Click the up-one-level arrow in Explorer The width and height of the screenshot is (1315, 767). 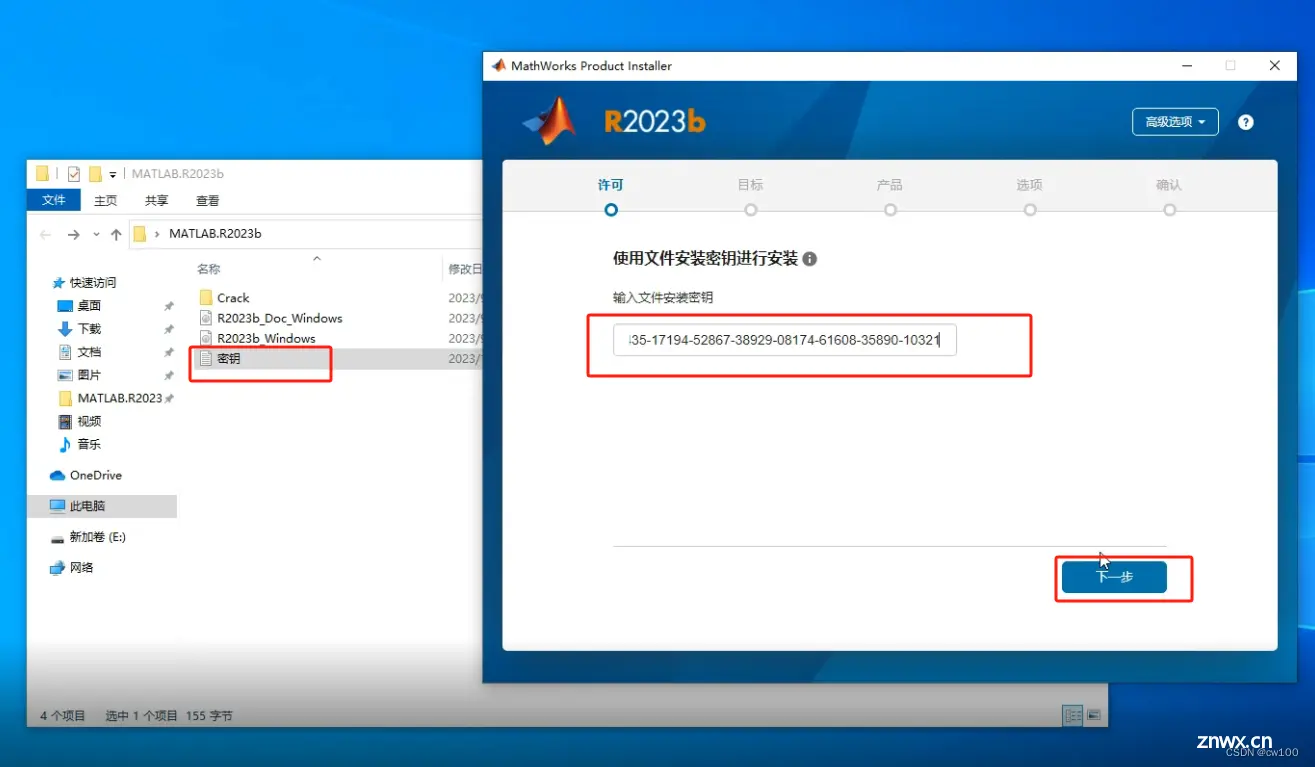pyautogui.click(x=116, y=234)
